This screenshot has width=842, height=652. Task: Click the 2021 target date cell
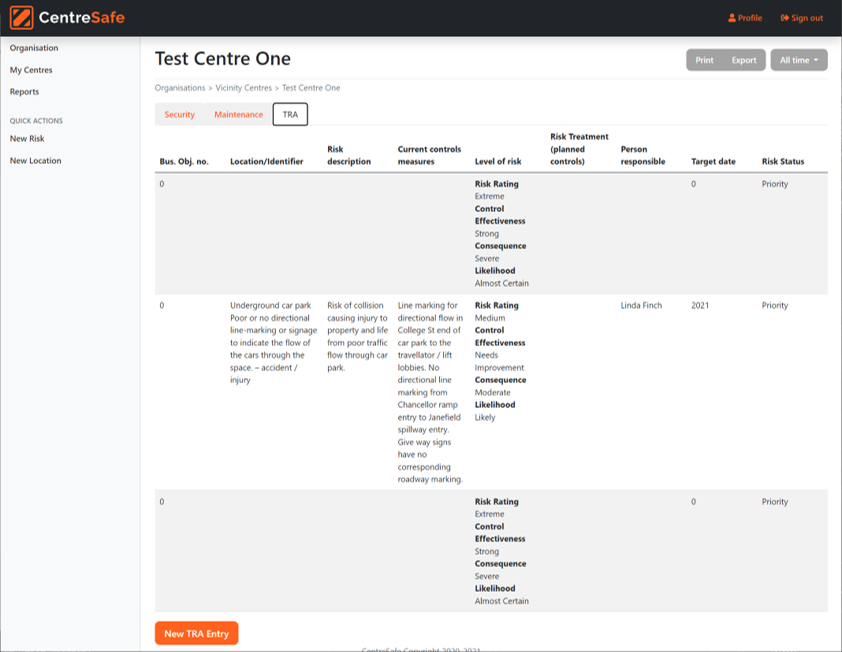click(x=700, y=305)
